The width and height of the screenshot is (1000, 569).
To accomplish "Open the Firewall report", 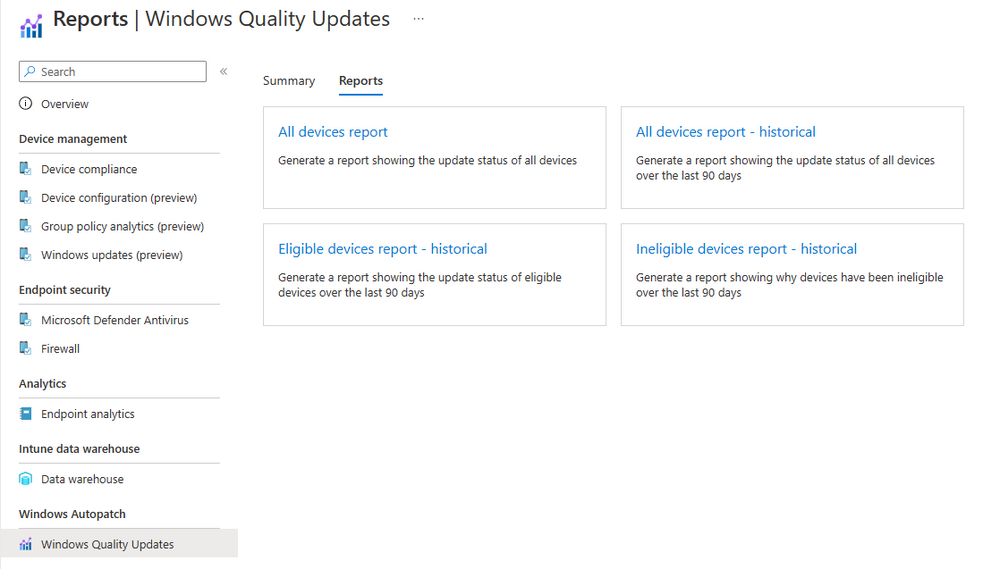I will [x=61, y=349].
